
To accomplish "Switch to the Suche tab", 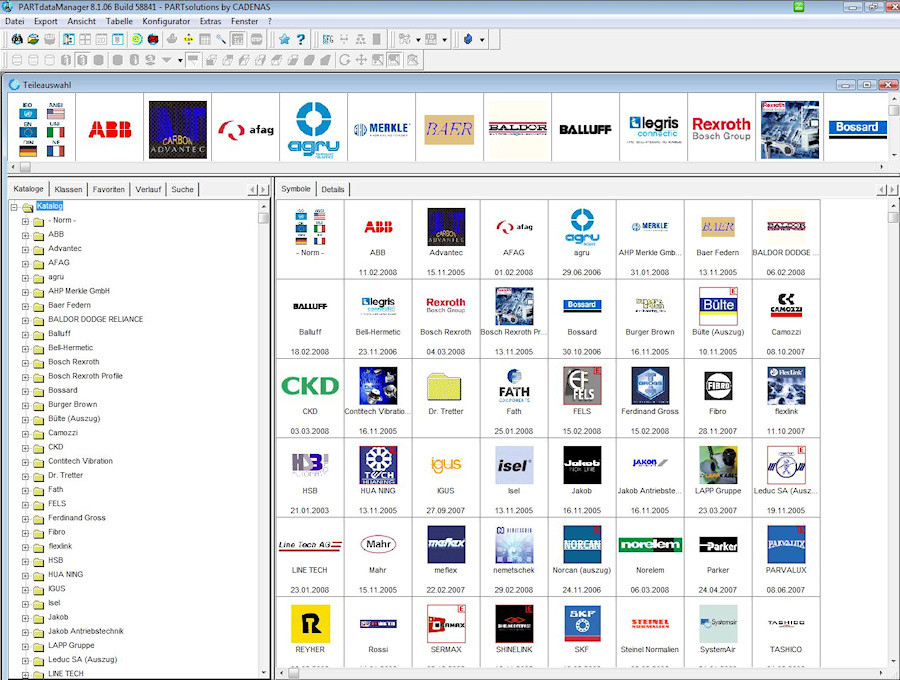I will tap(183, 189).
